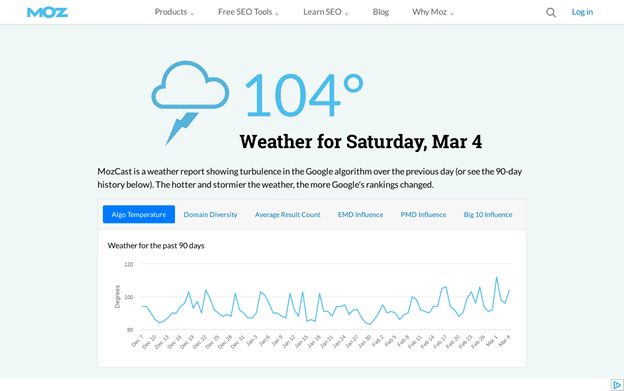Click the 100 y-axis value
624x391 pixels.
(129, 297)
